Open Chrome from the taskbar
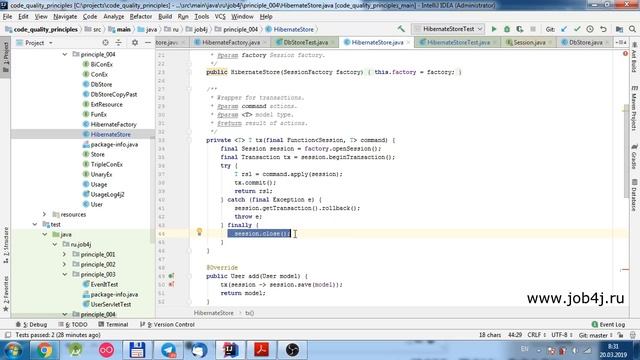The height and width of the screenshot is (360, 640). [44, 350]
